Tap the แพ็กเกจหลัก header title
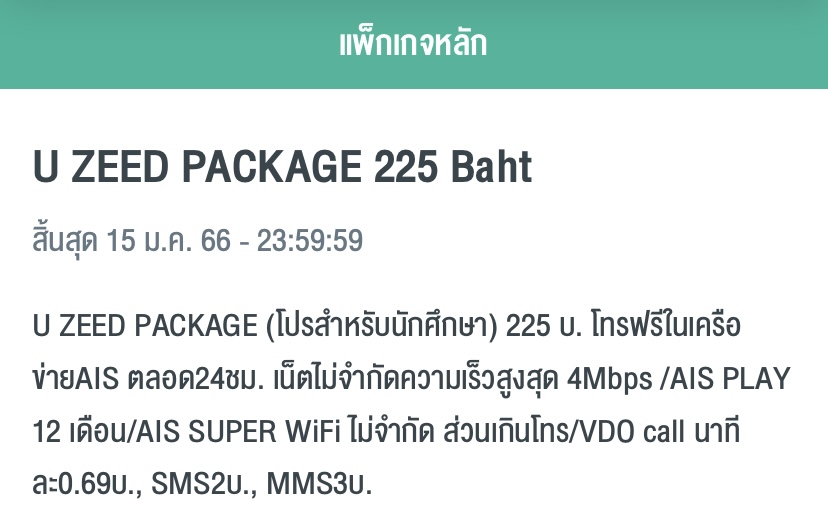This screenshot has height=518, width=828. click(x=413, y=43)
